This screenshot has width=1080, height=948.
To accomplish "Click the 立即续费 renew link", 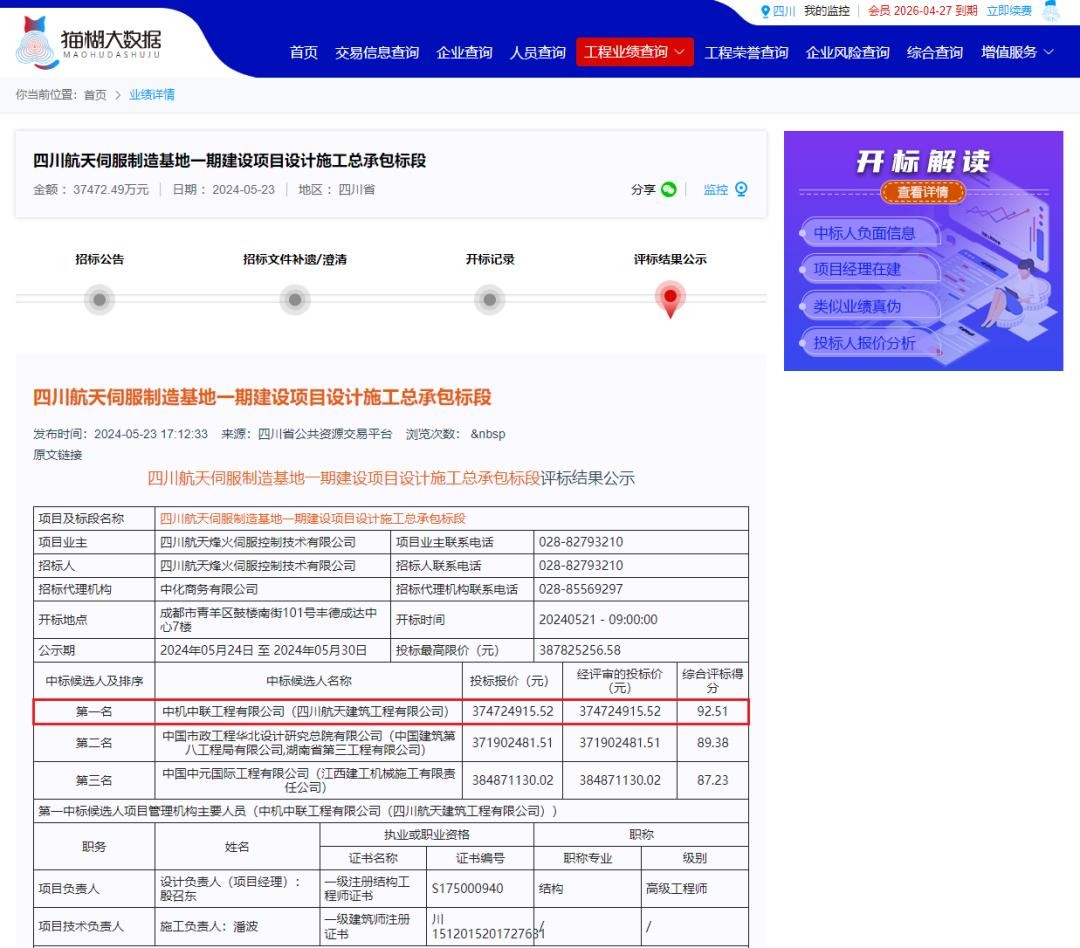I will point(1008,11).
